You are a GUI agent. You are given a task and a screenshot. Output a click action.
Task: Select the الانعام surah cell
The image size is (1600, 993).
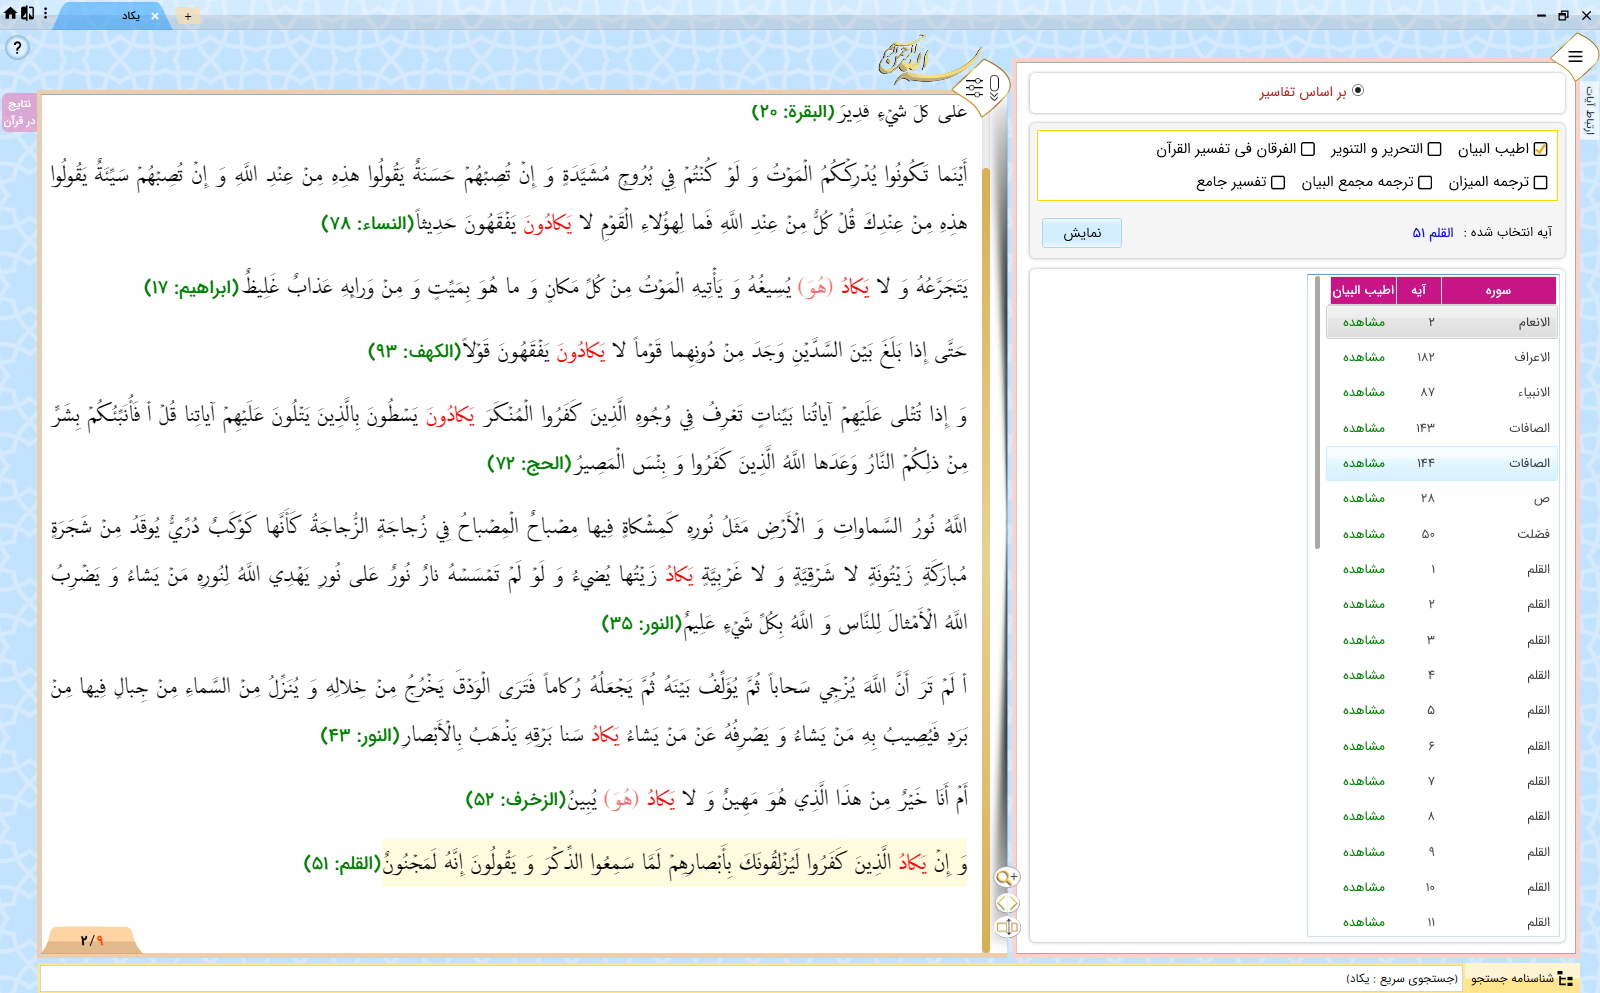point(1534,322)
